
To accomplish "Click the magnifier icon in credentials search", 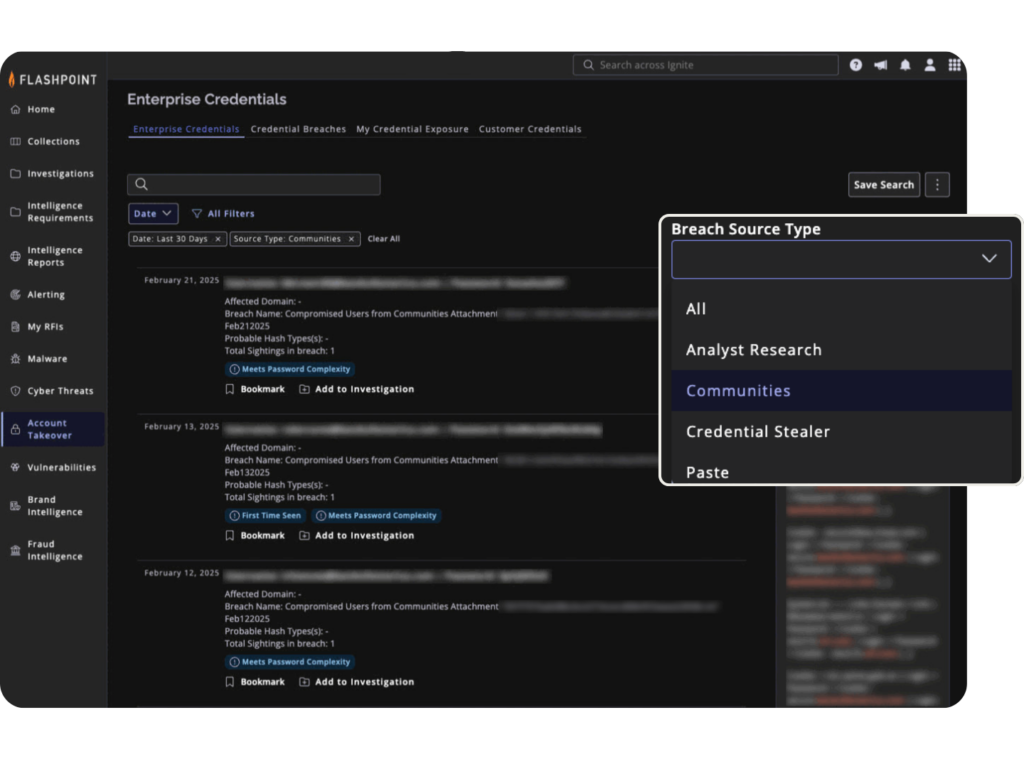I will 141,184.
